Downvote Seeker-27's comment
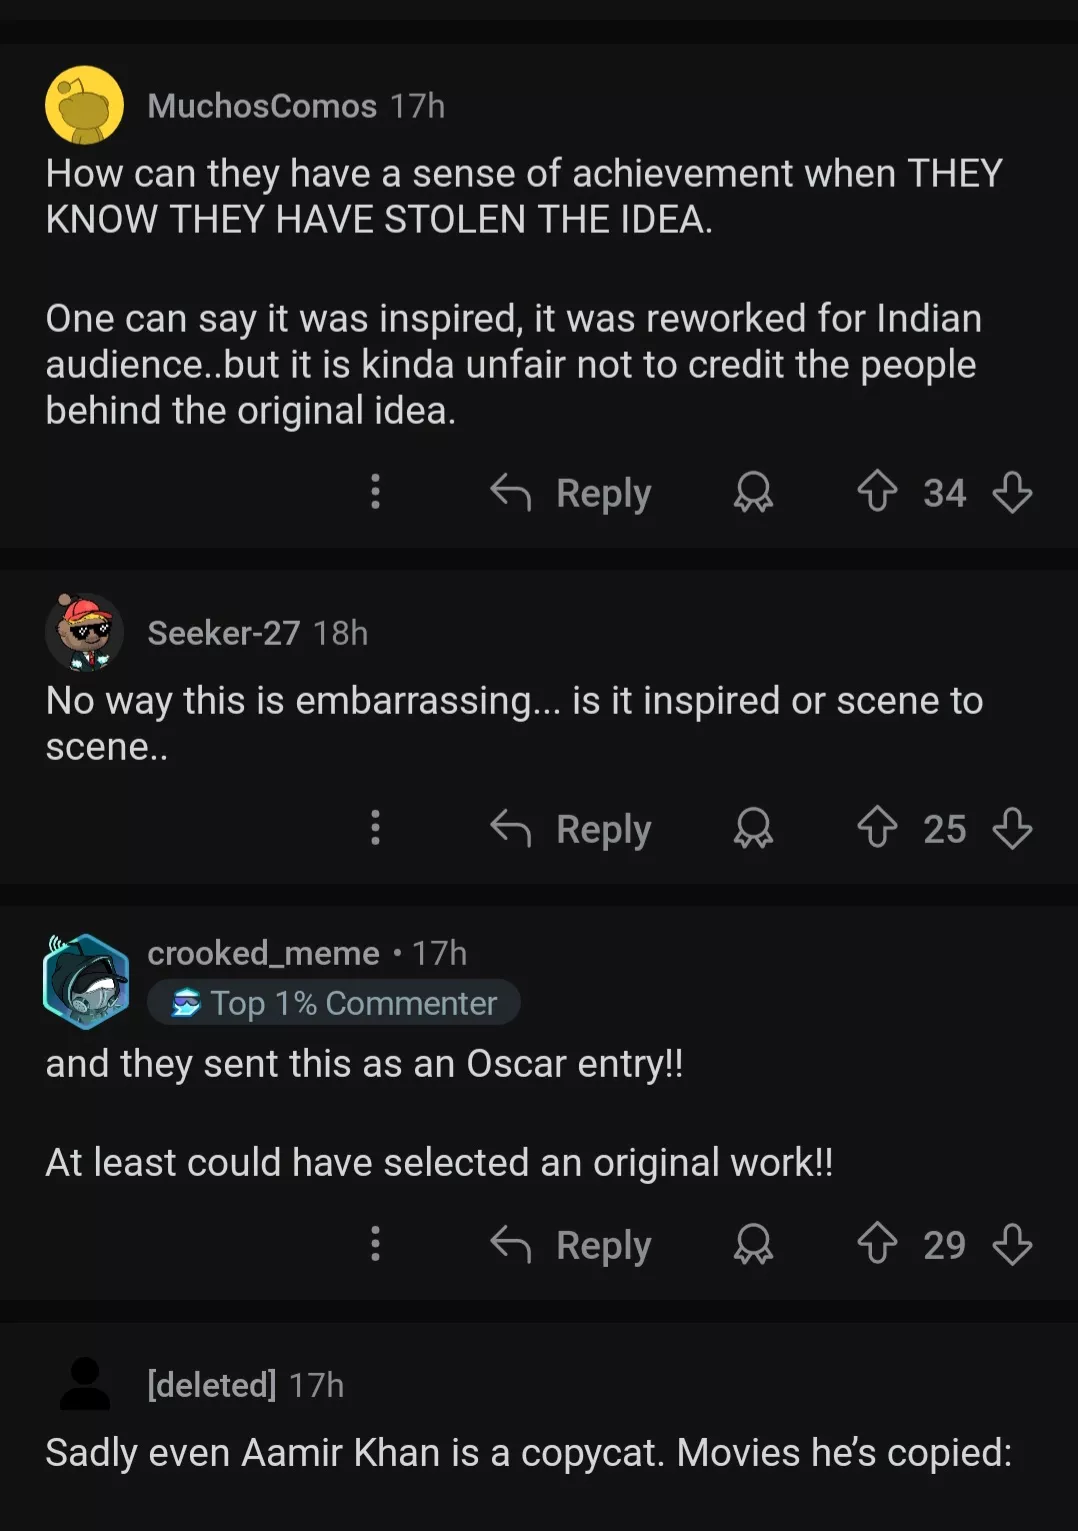Viewport: 1078px width, 1531px height. pos(1012,828)
